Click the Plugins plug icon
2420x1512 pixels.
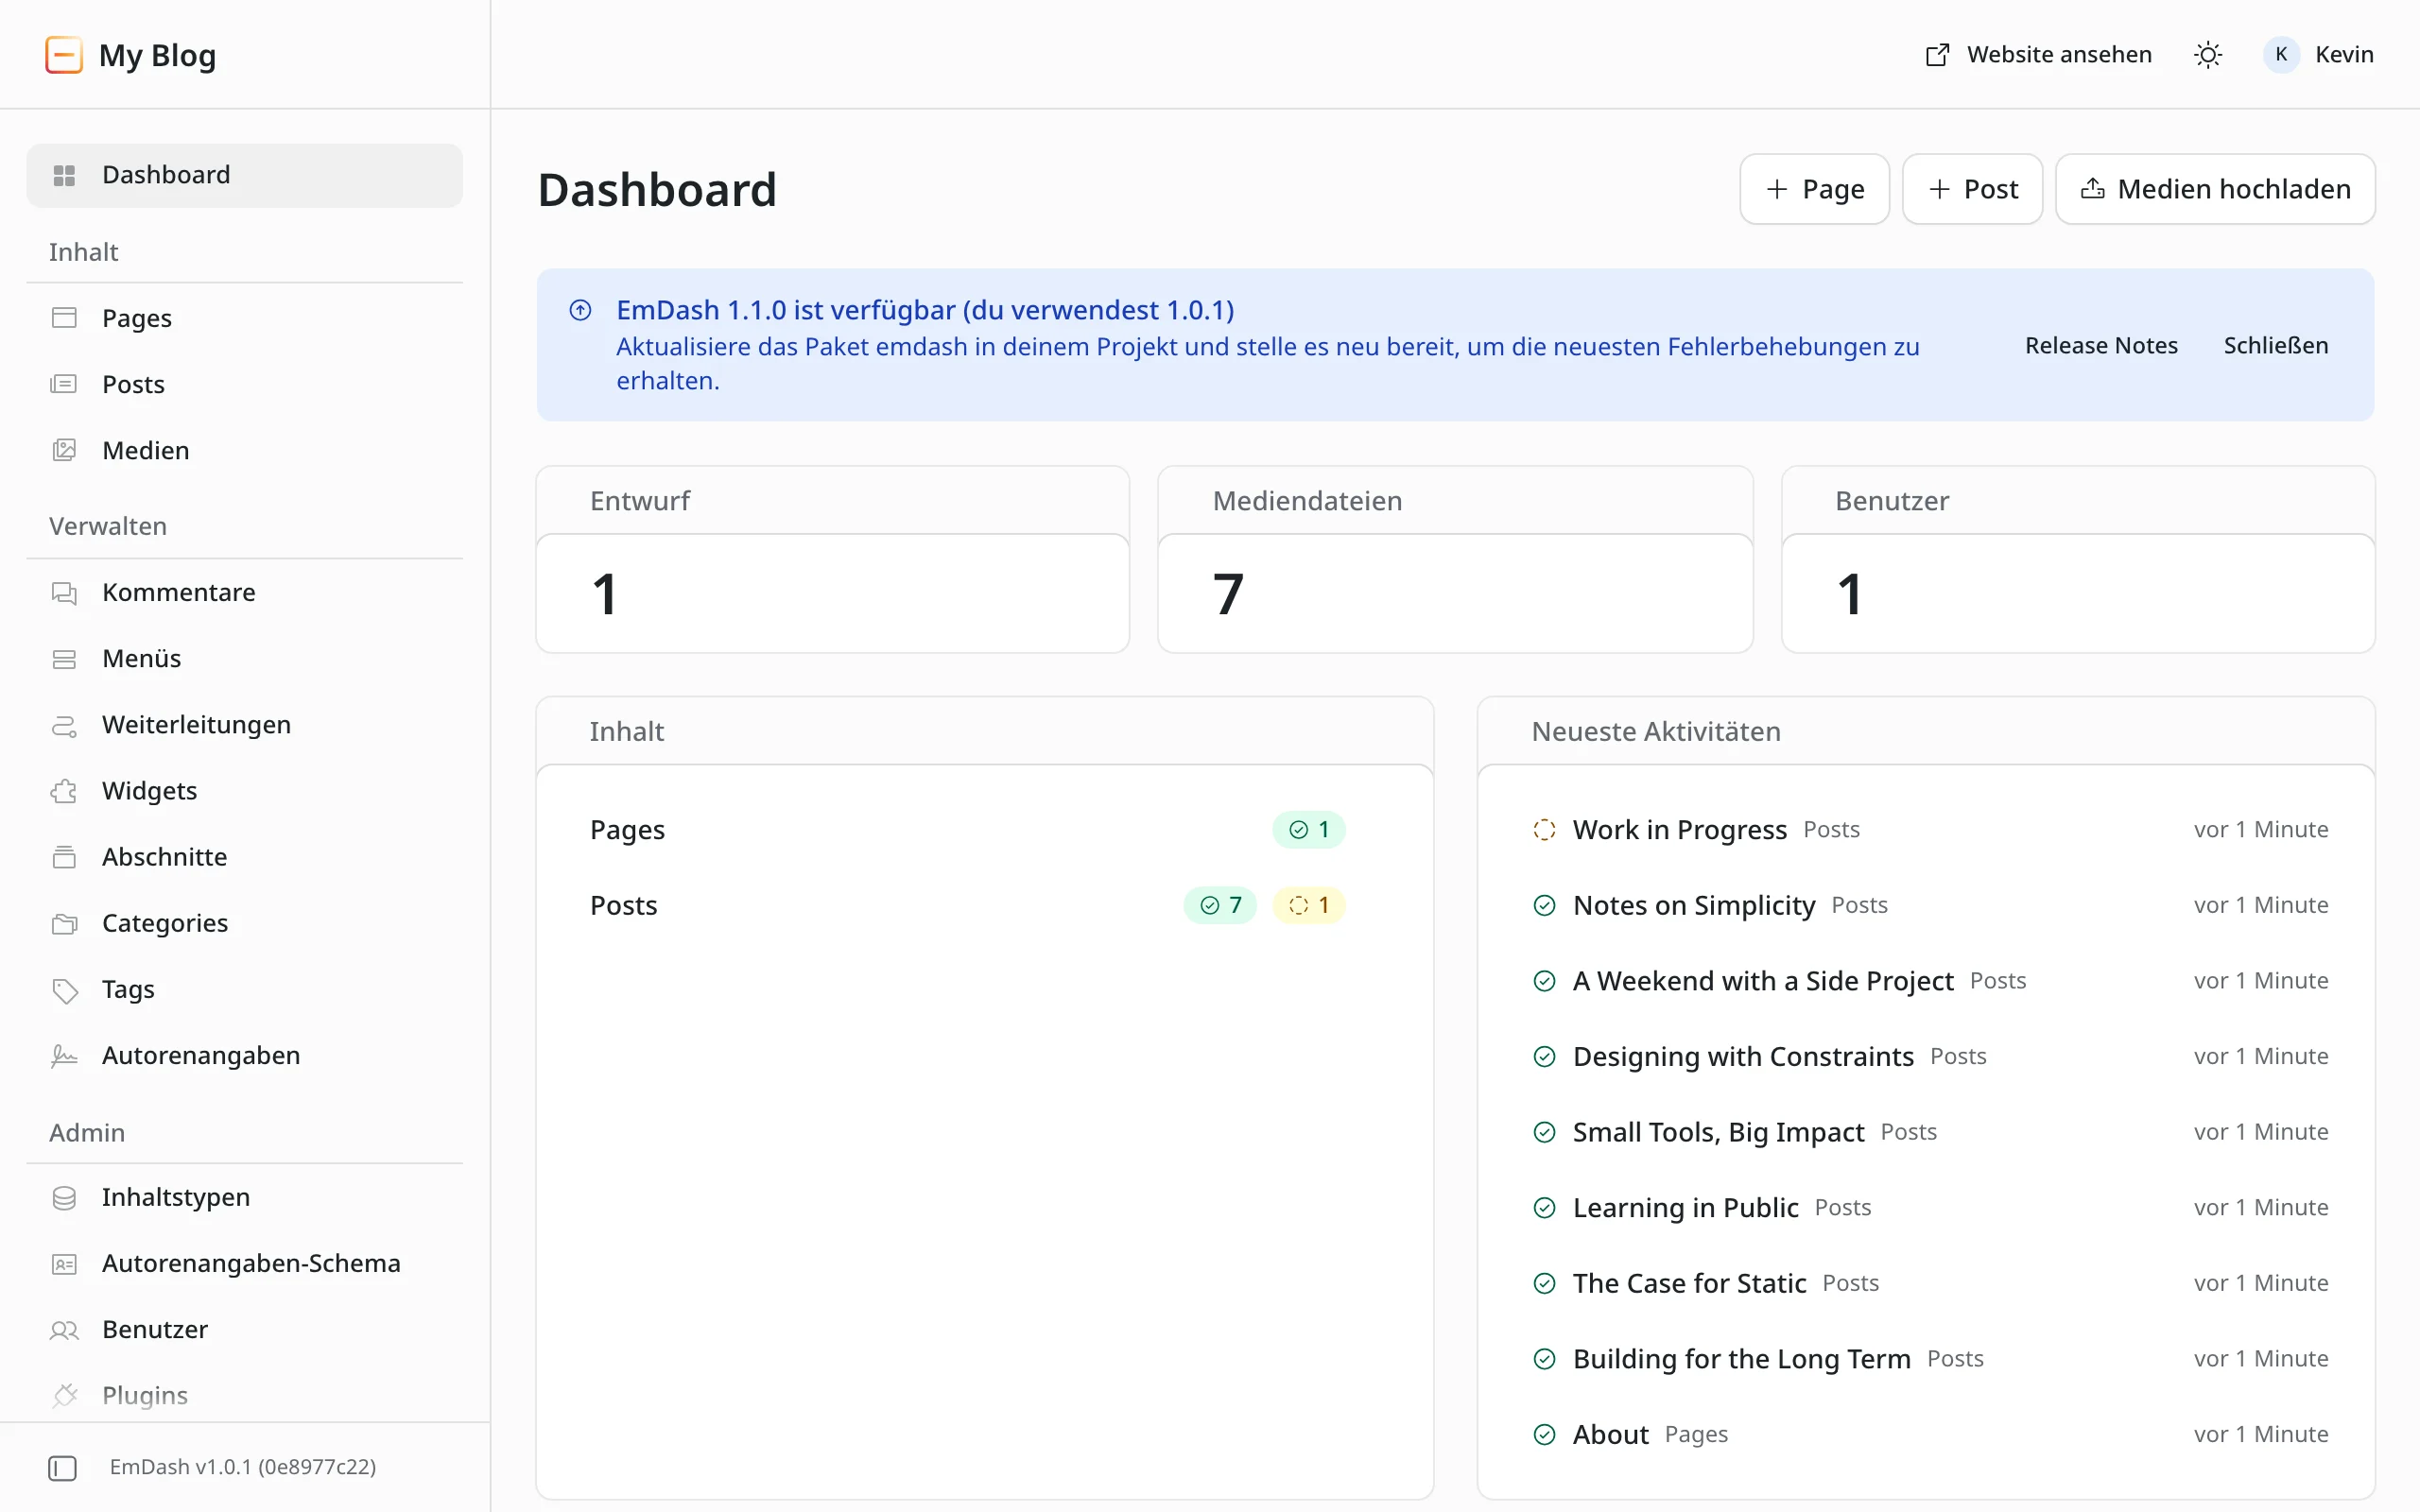coord(64,1395)
